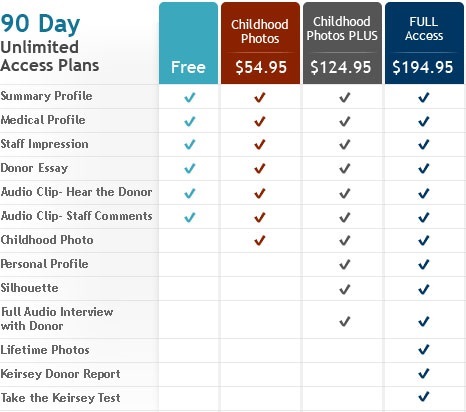Click Audio Clip- Hear the Donor label
The width and height of the screenshot is (466, 412).
coord(77,192)
